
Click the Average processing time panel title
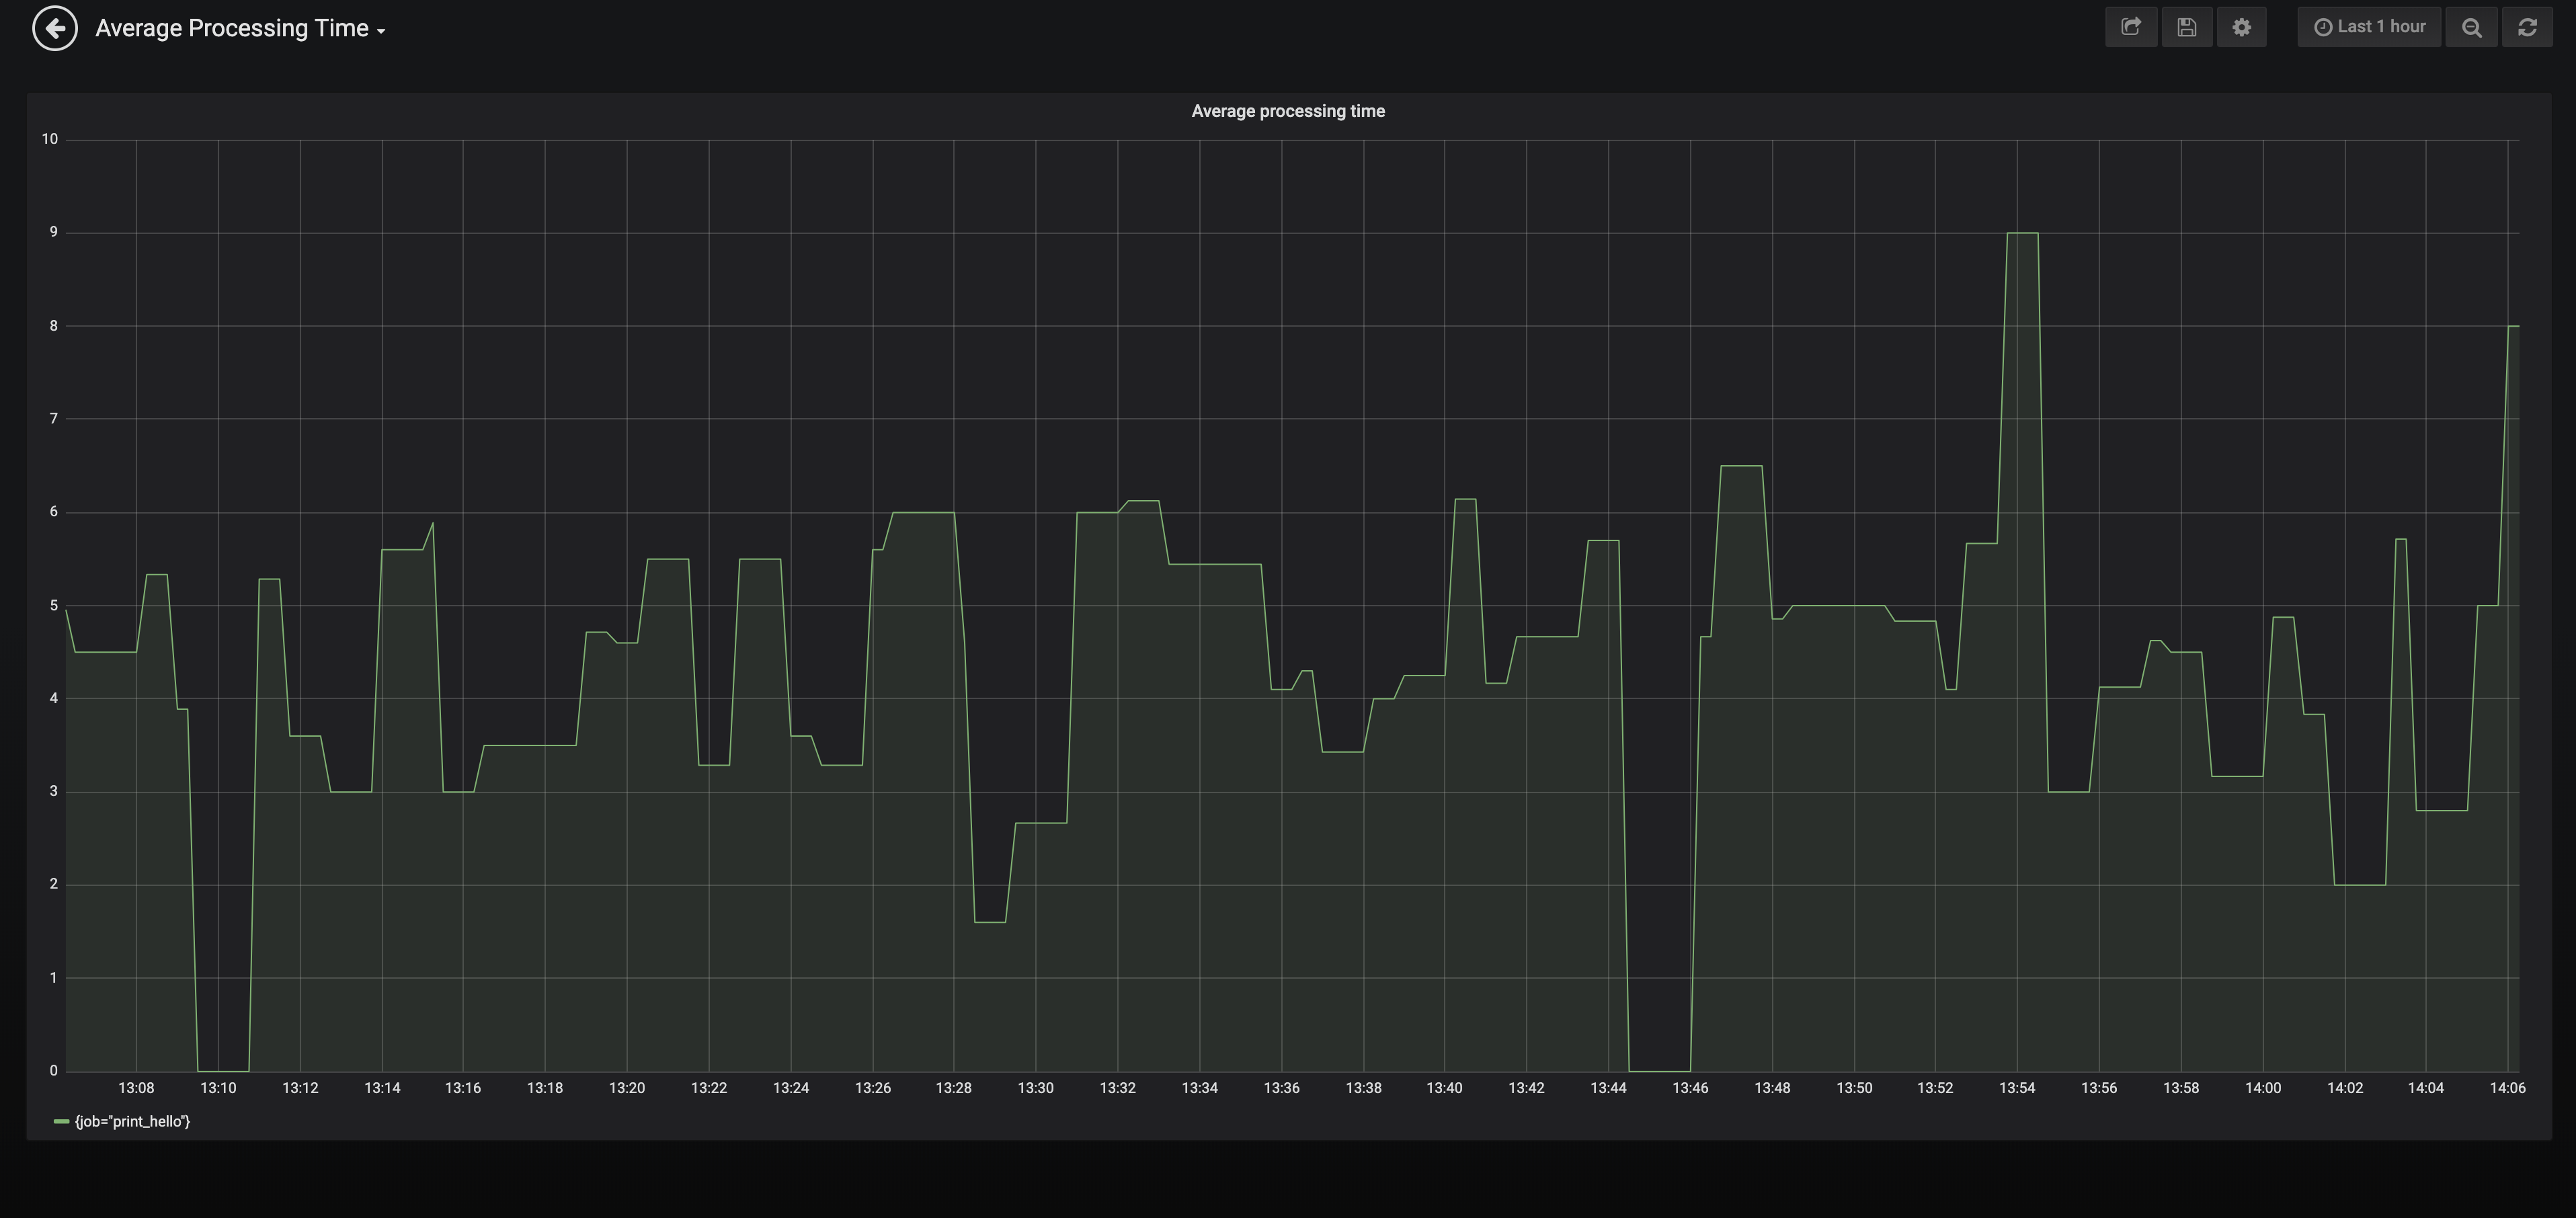point(1288,111)
